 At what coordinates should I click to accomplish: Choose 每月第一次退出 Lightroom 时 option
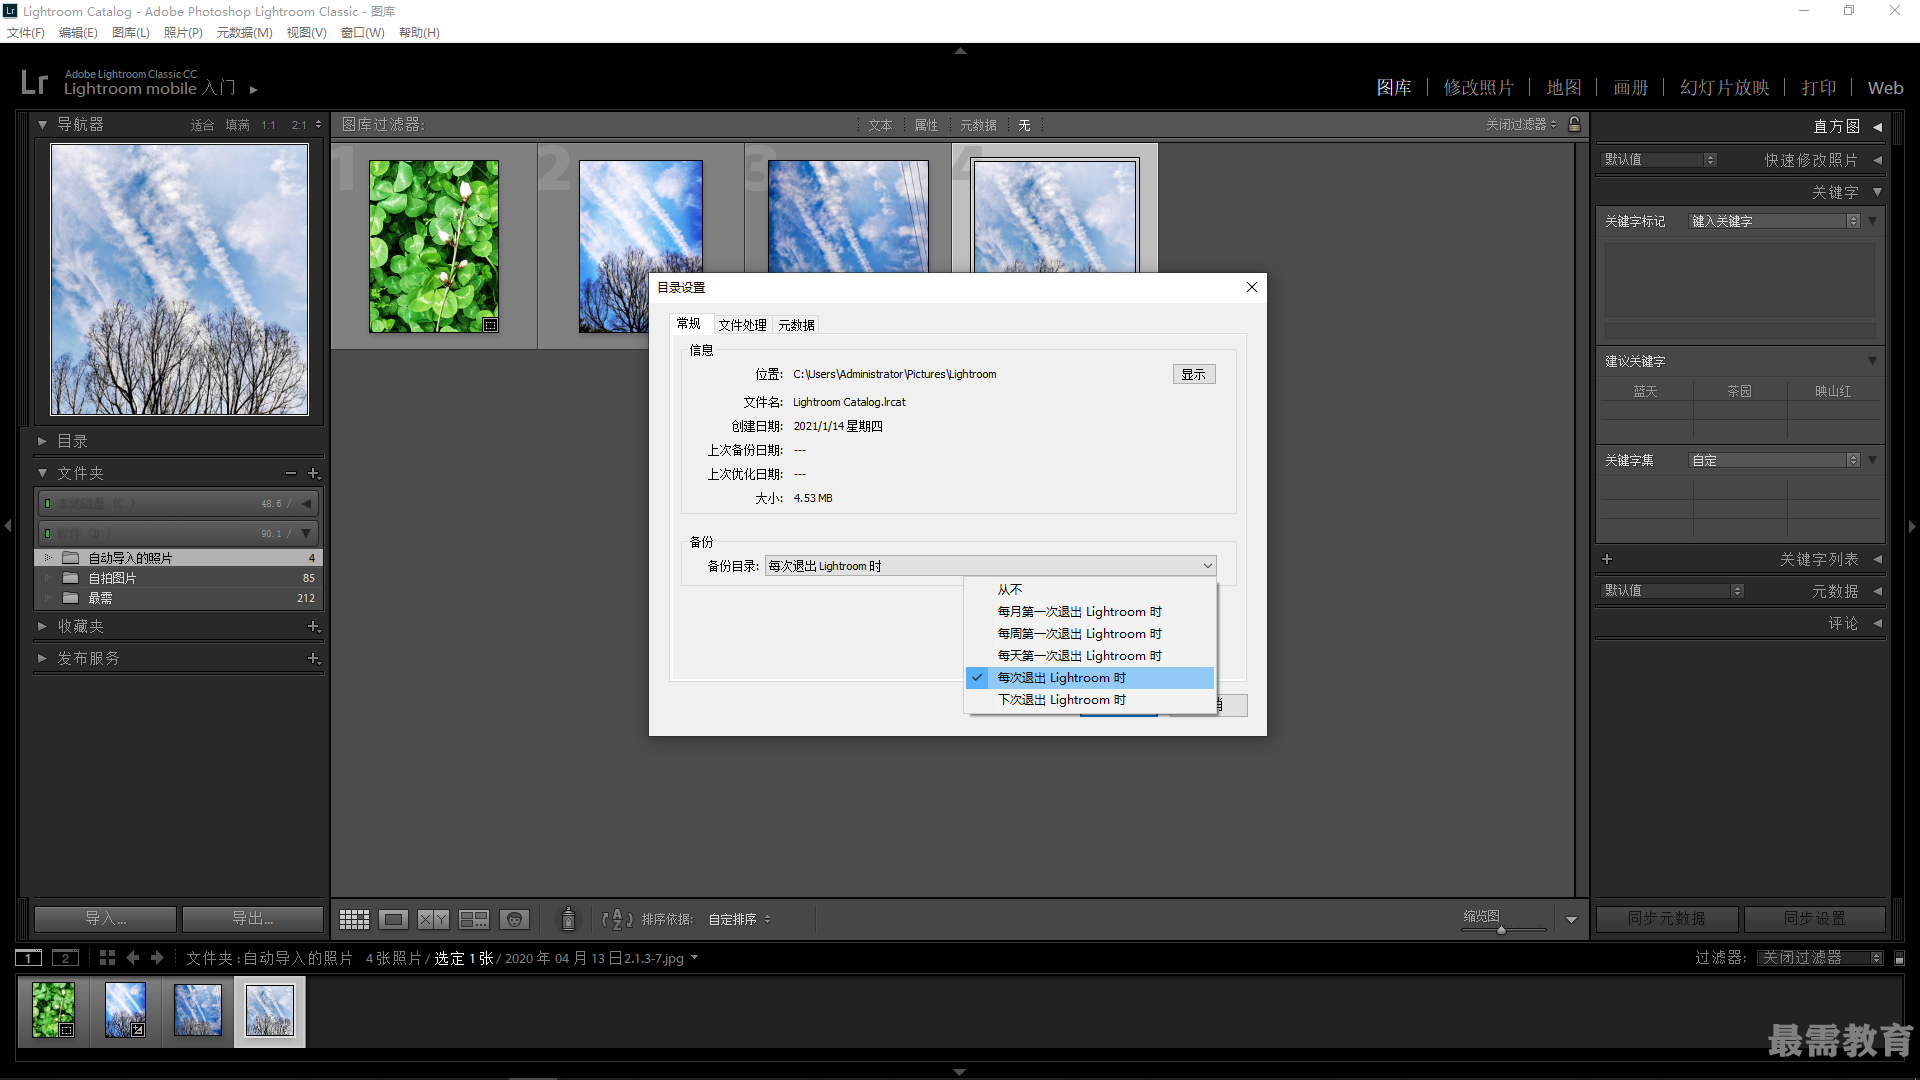[x=1090, y=612]
